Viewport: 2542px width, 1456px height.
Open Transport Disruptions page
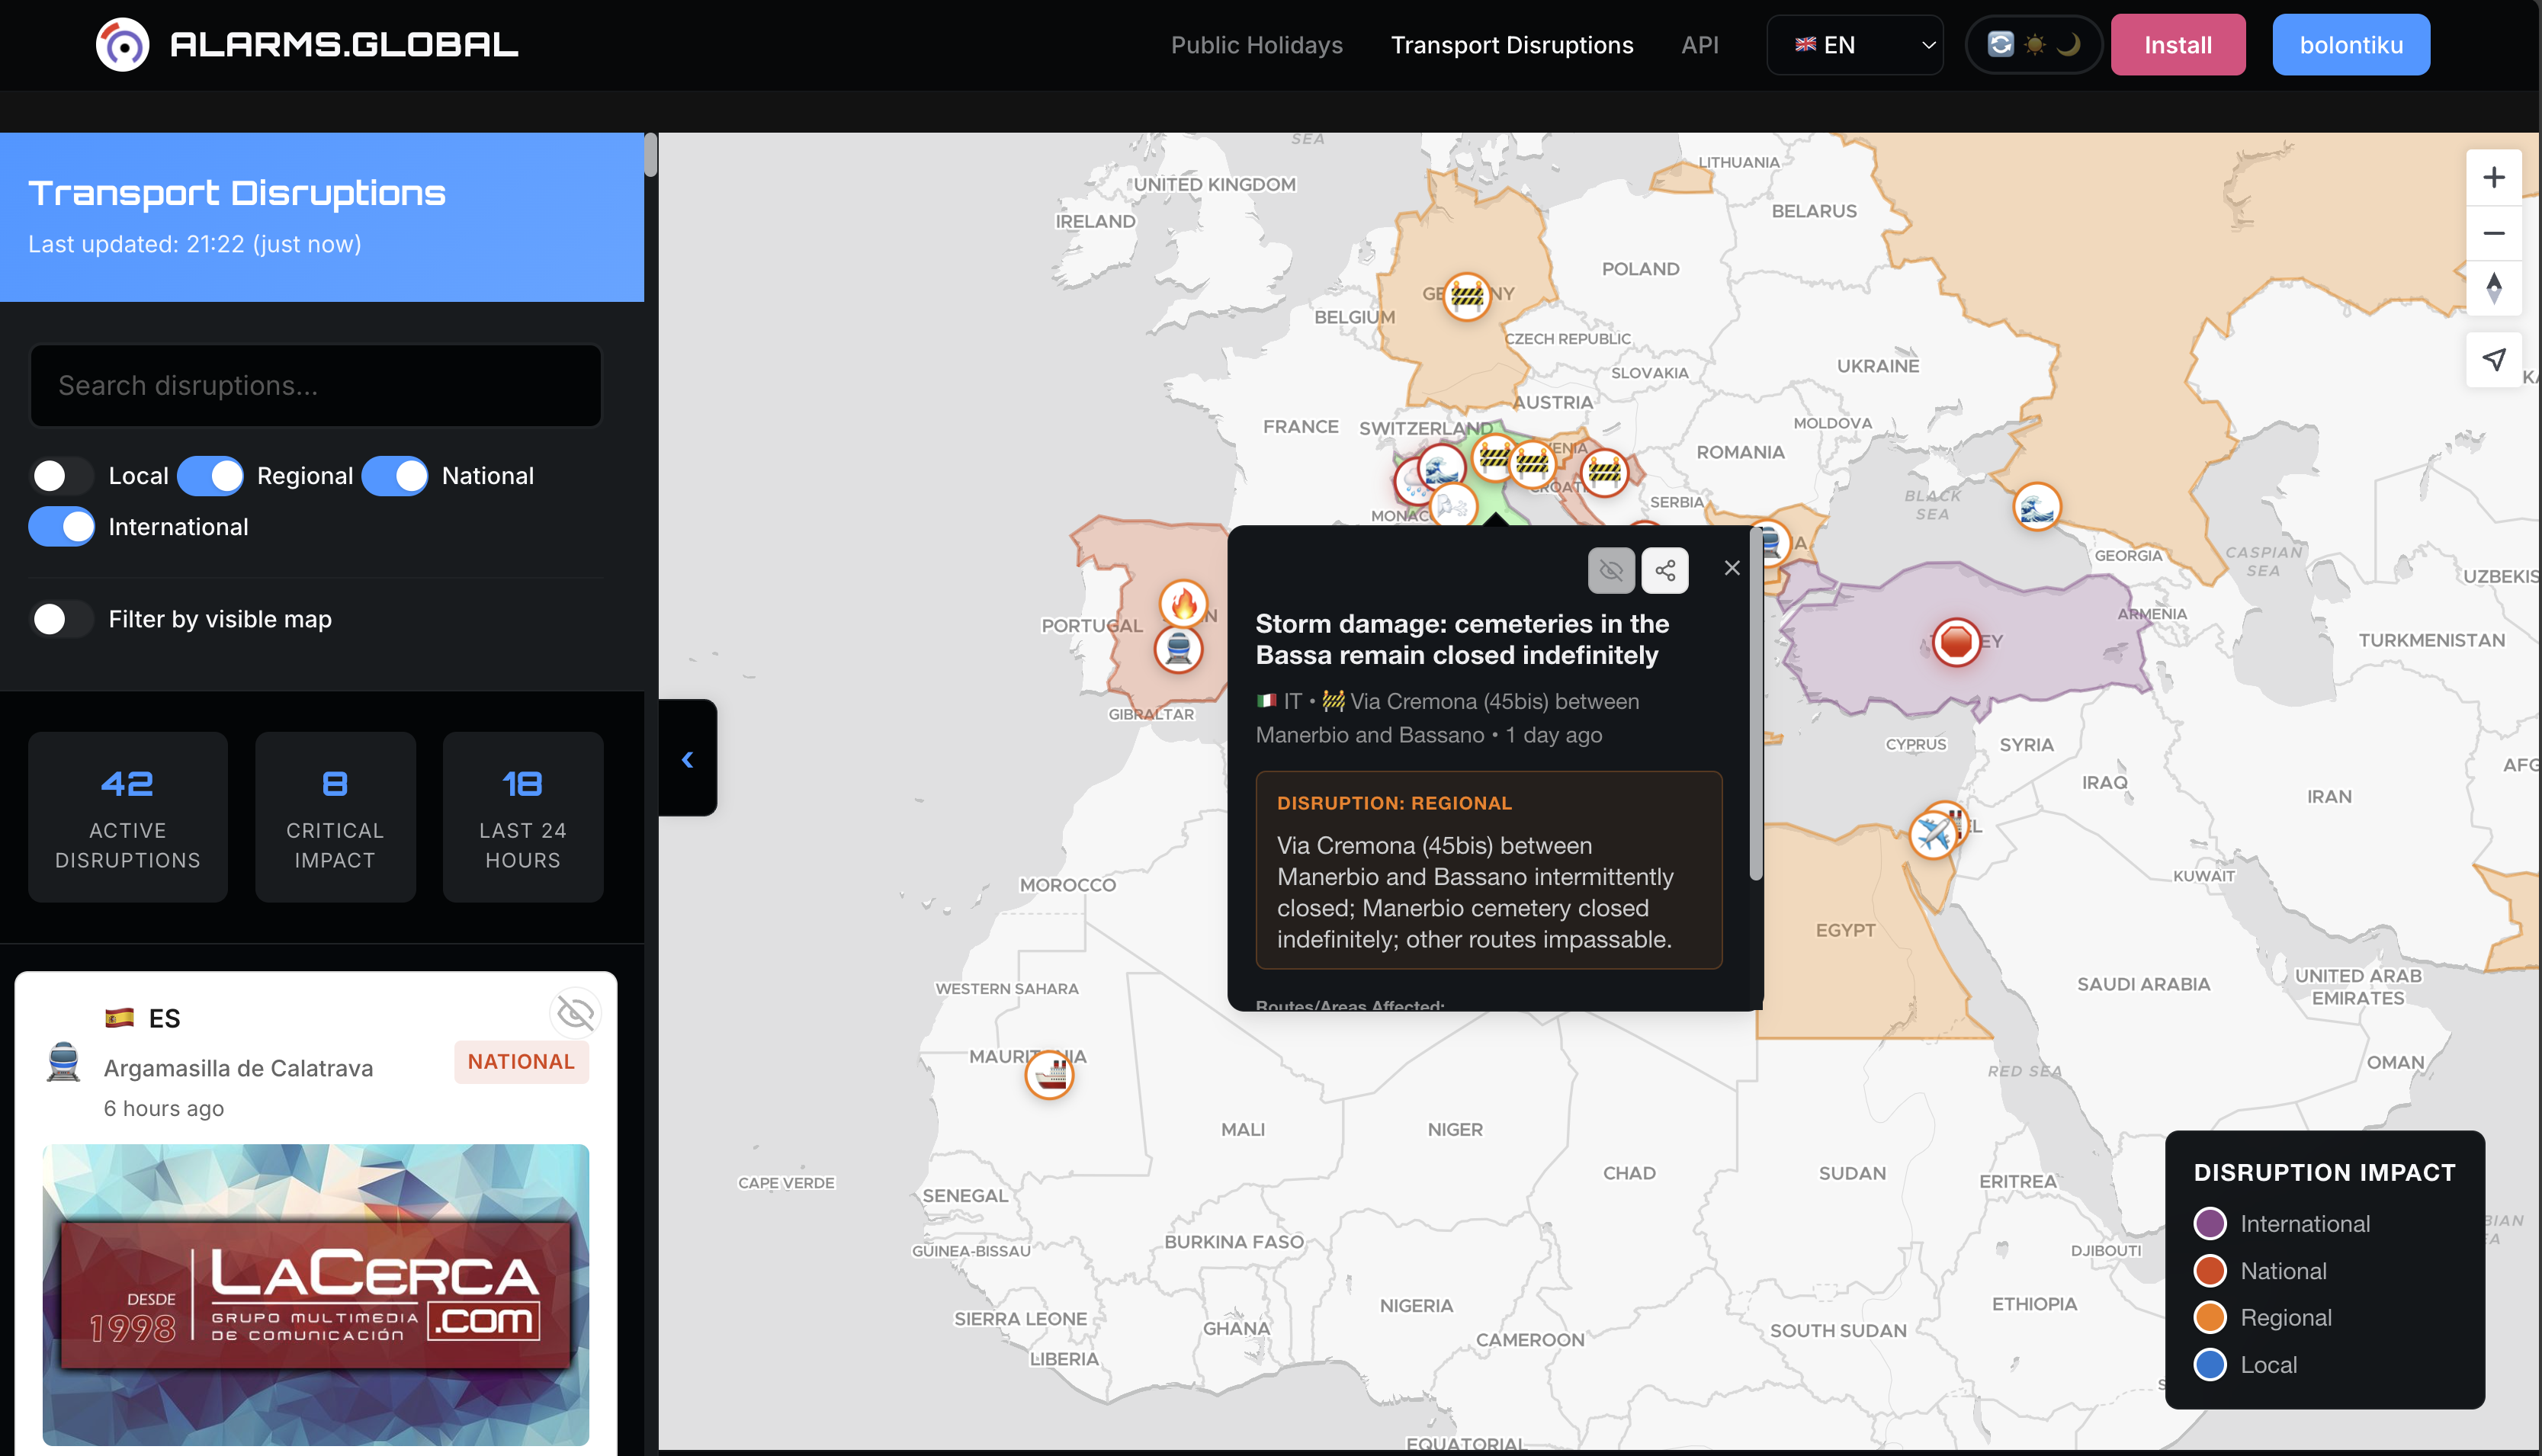point(1512,45)
